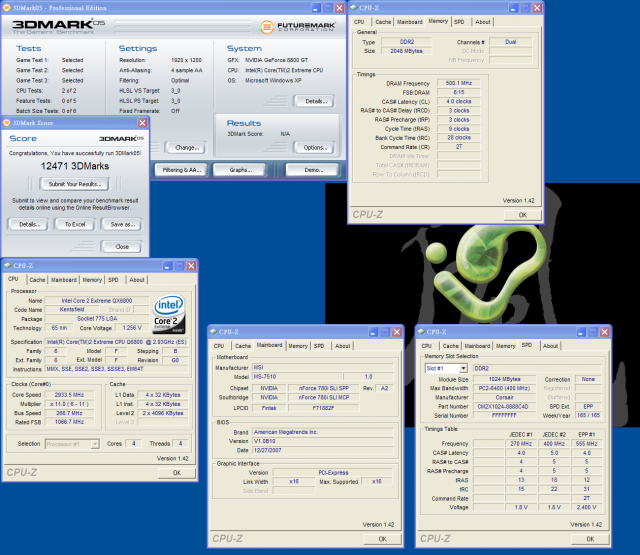Export score with To Excel button
The height and width of the screenshot is (555, 640).
coord(75,224)
